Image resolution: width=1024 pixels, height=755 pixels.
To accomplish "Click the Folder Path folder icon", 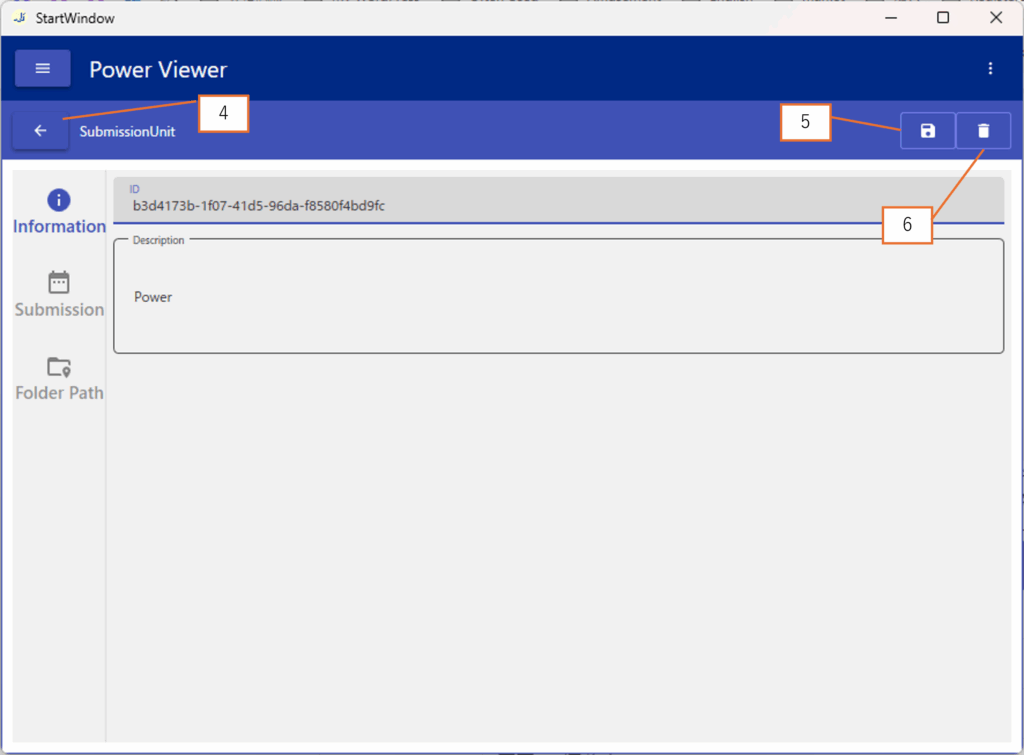I will tap(59, 367).
